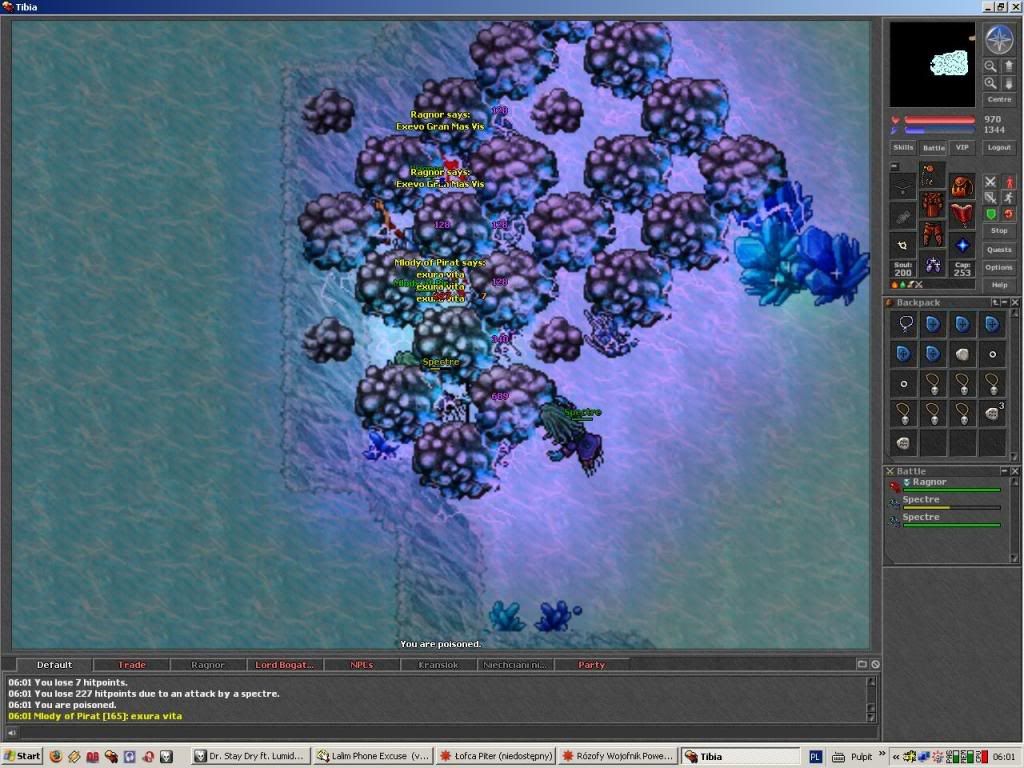Toggle the Battle window button
This screenshot has width=1024, height=768.
tap(933, 148)
